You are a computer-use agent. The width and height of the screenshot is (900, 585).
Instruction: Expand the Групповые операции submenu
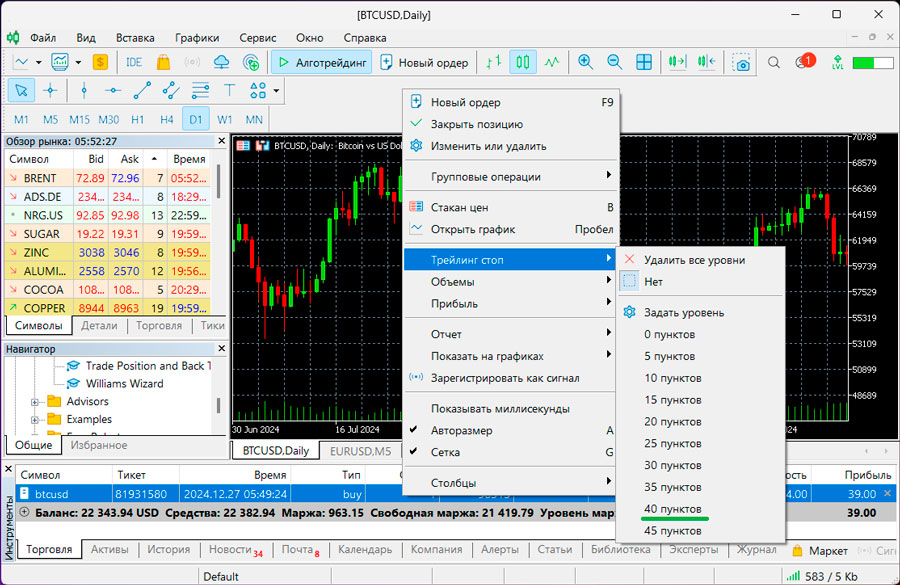[x=510, y=176]
